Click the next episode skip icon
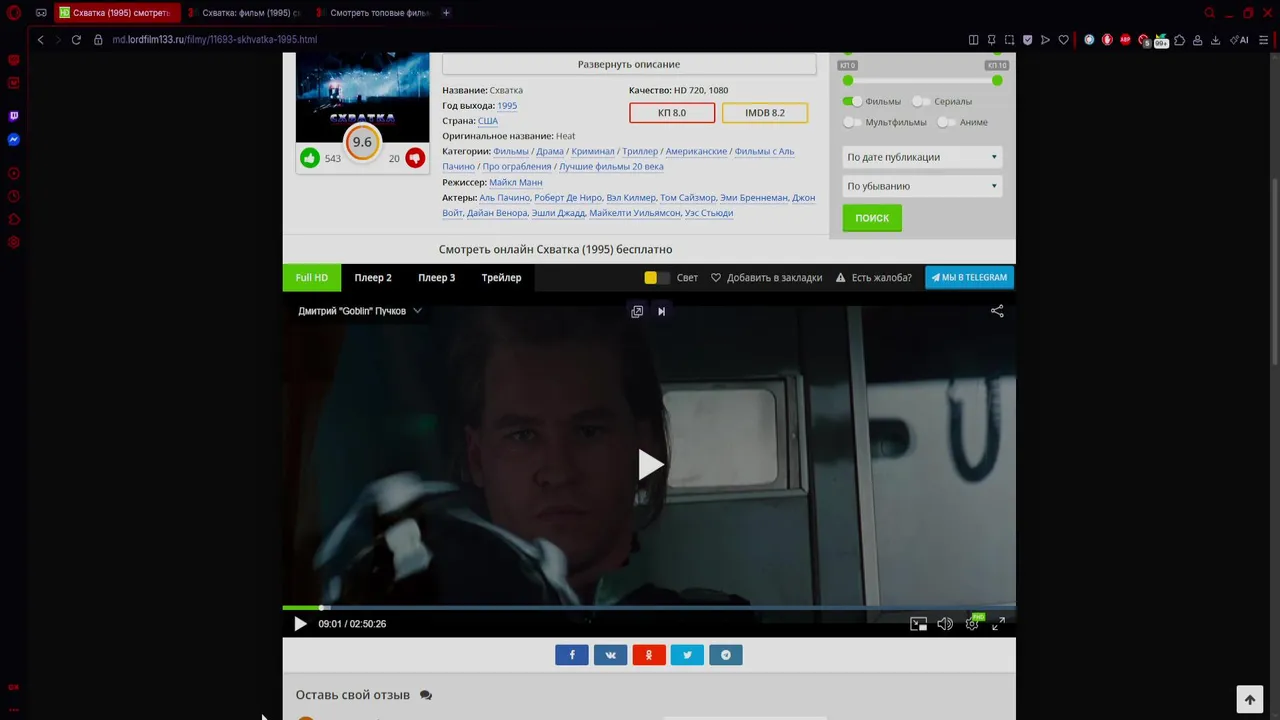This screenshot has width=1280, height=720. [661, 311]
